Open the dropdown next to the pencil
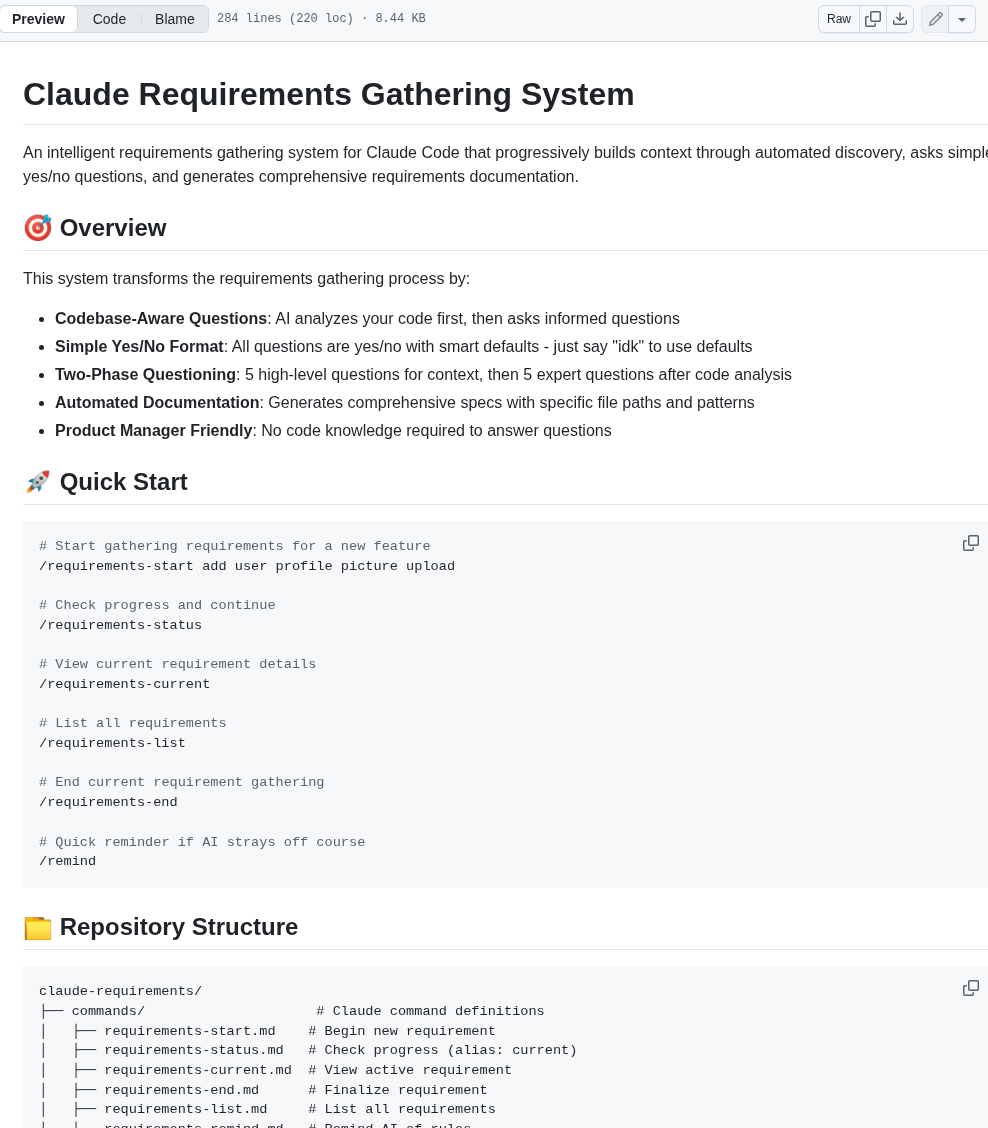988x1128 pixels. click(962, 19)
